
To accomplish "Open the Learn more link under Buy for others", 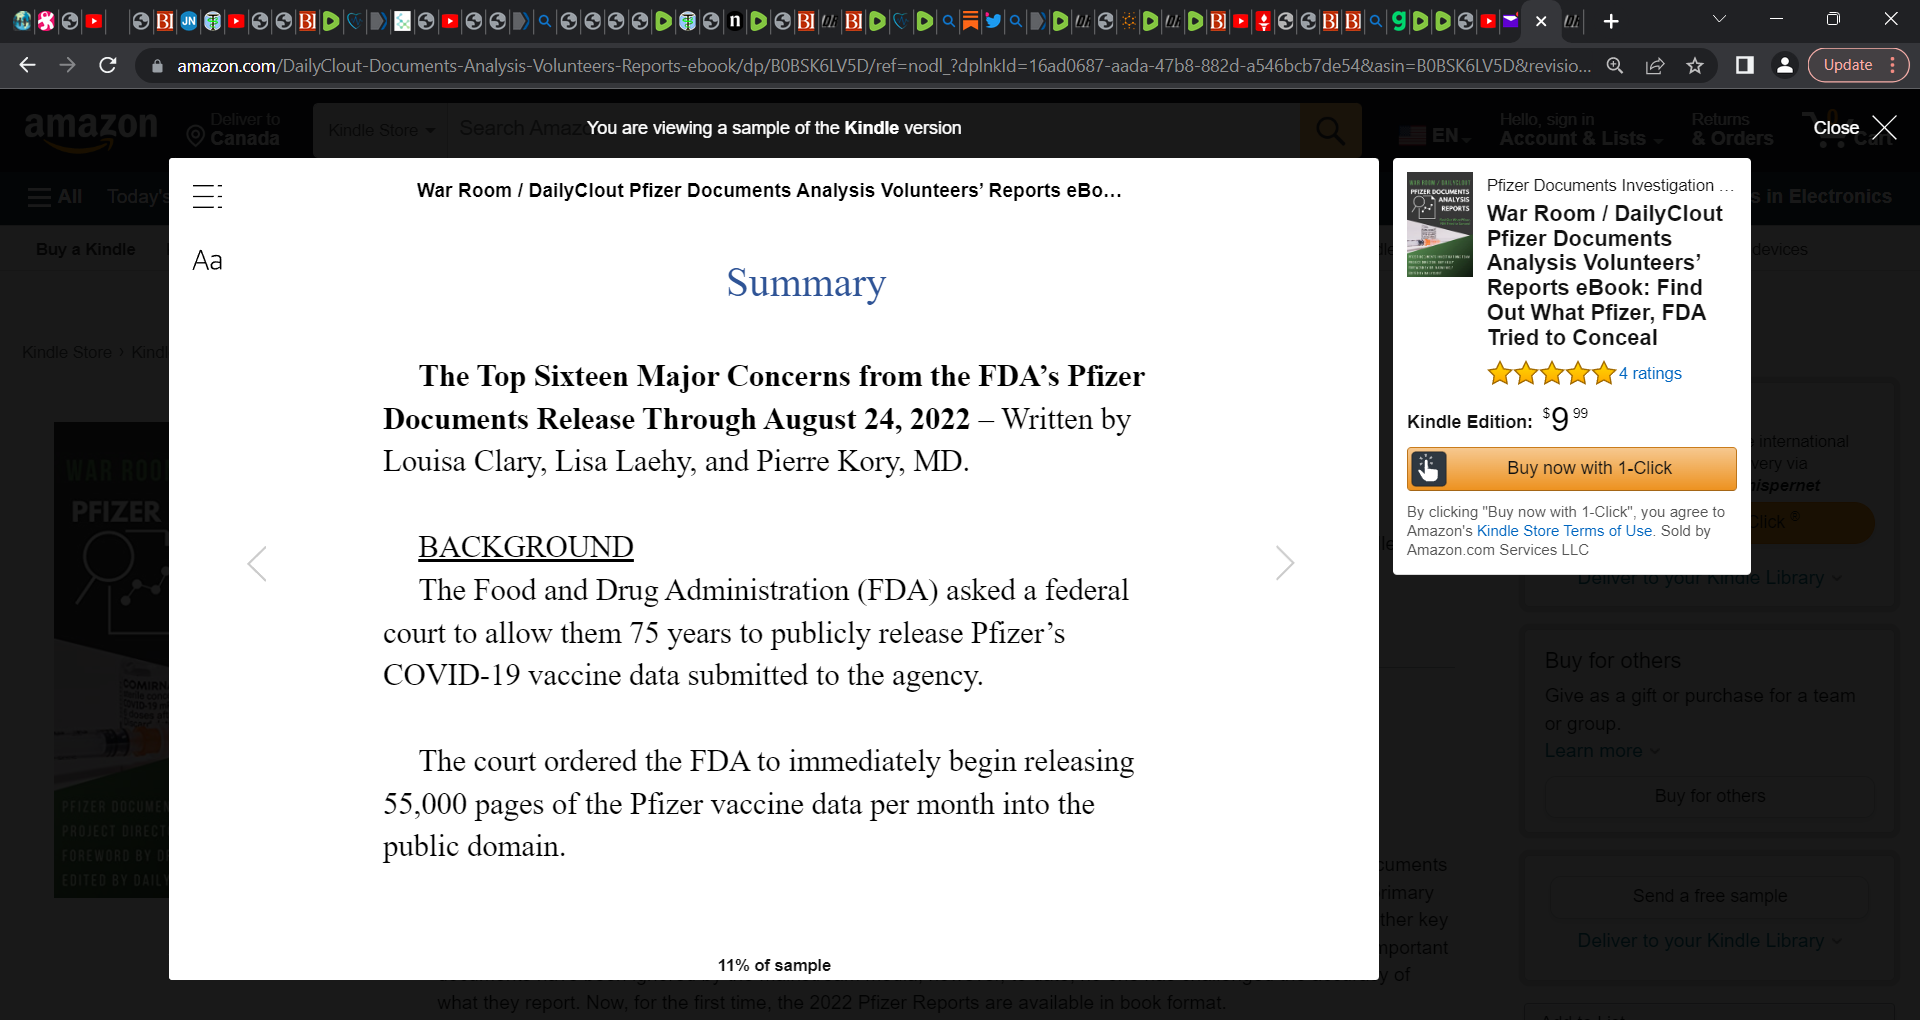I will point(1601,751).
